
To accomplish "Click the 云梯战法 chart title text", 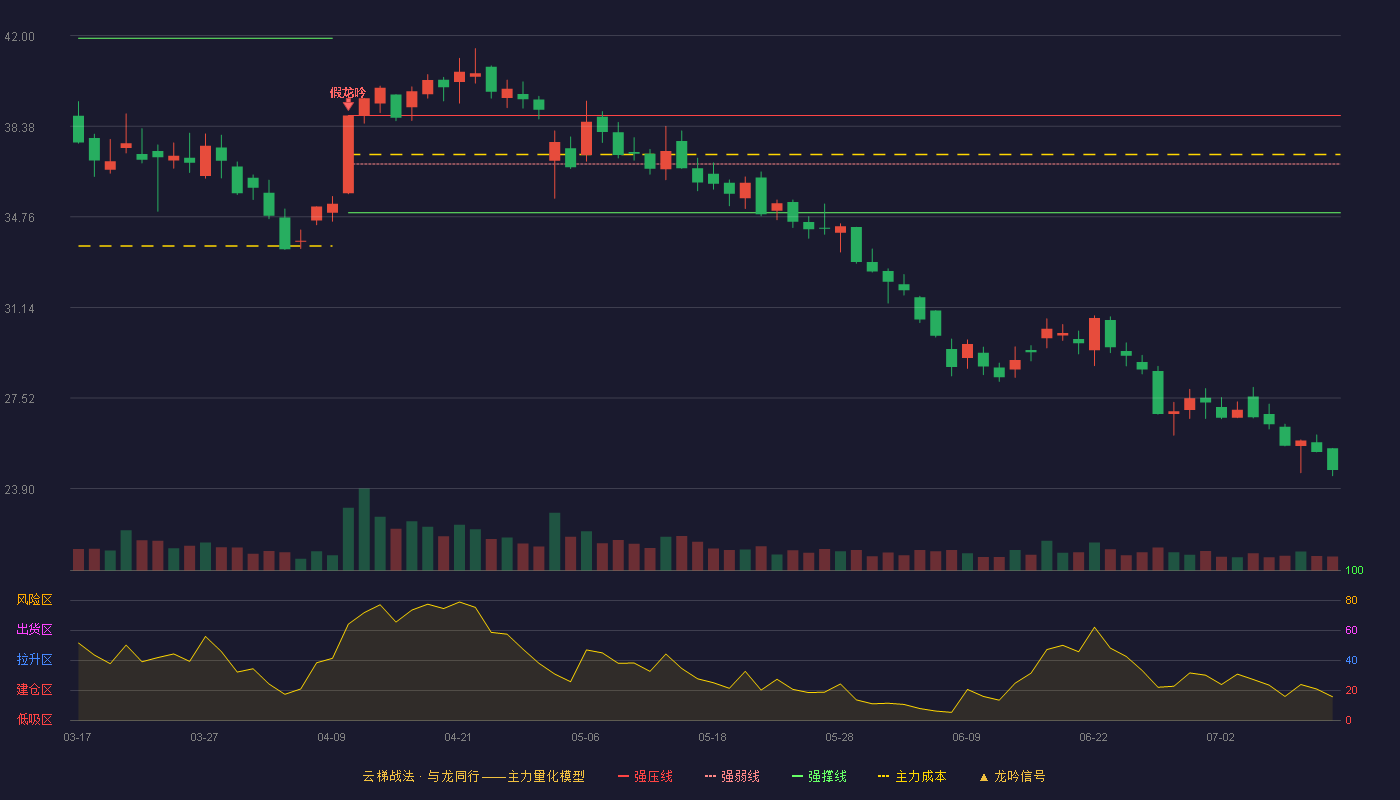I will click(388, 777).
